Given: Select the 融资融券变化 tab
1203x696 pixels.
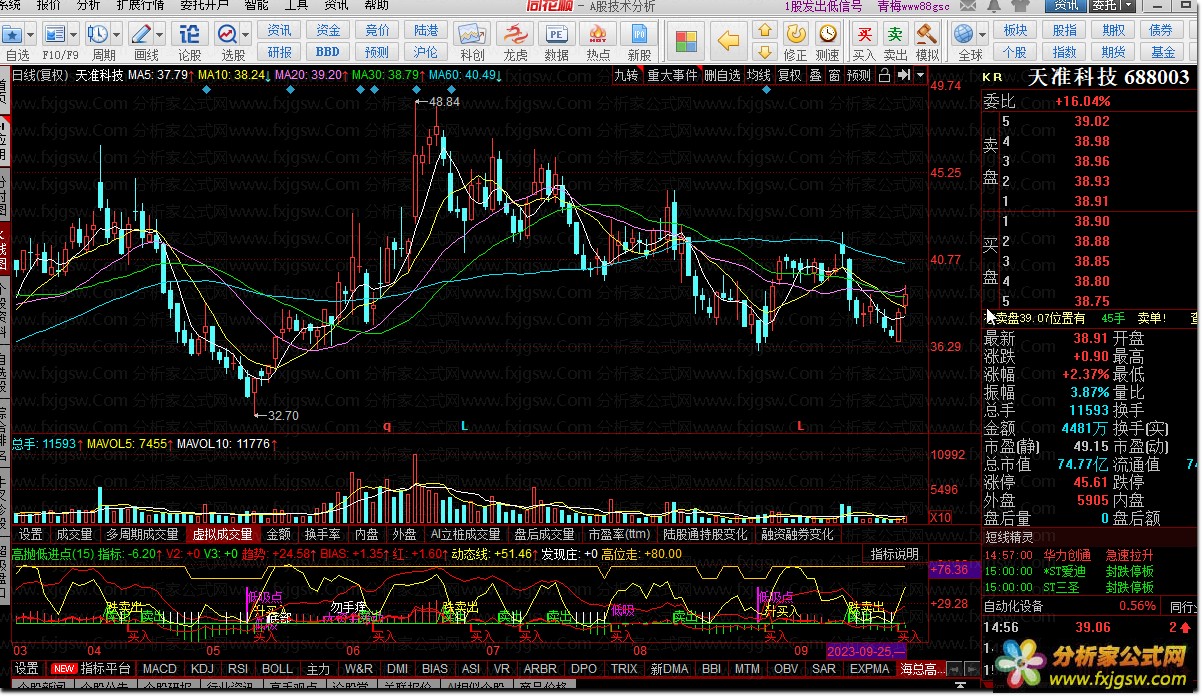Looking at the screenshot, I should 797,534.
